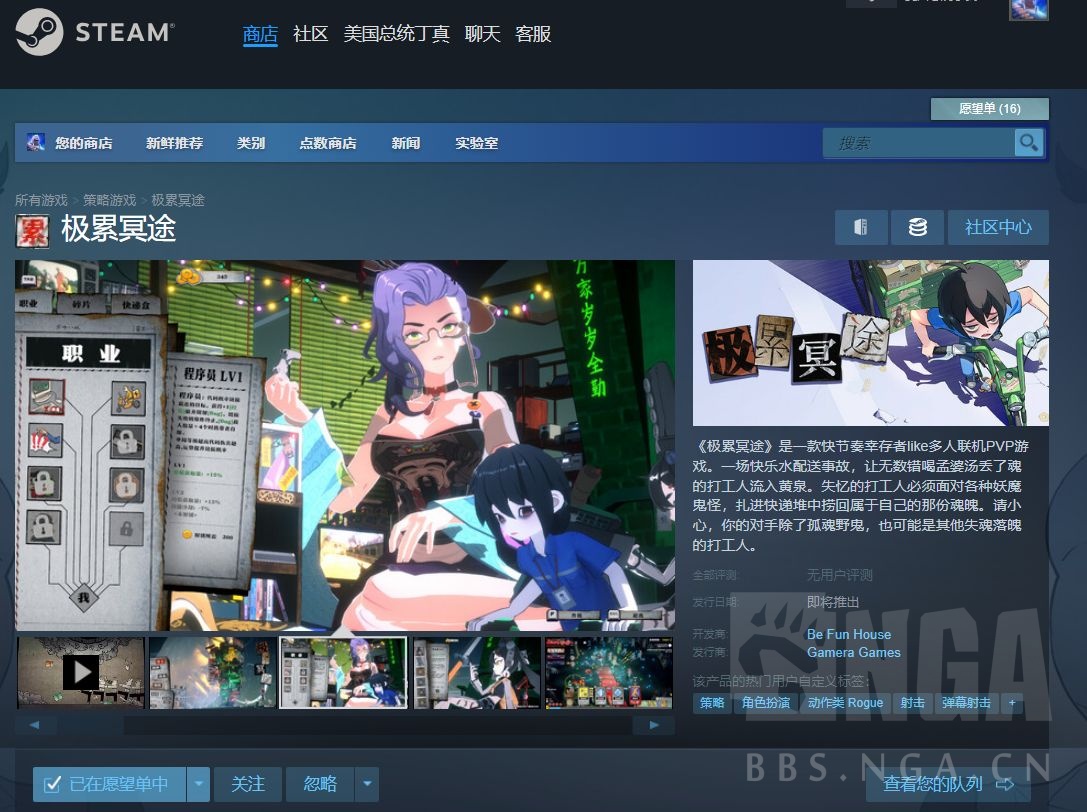
Task: Click the 极累冥途 game icon beside the title
Action: click(x=33, y=232)
